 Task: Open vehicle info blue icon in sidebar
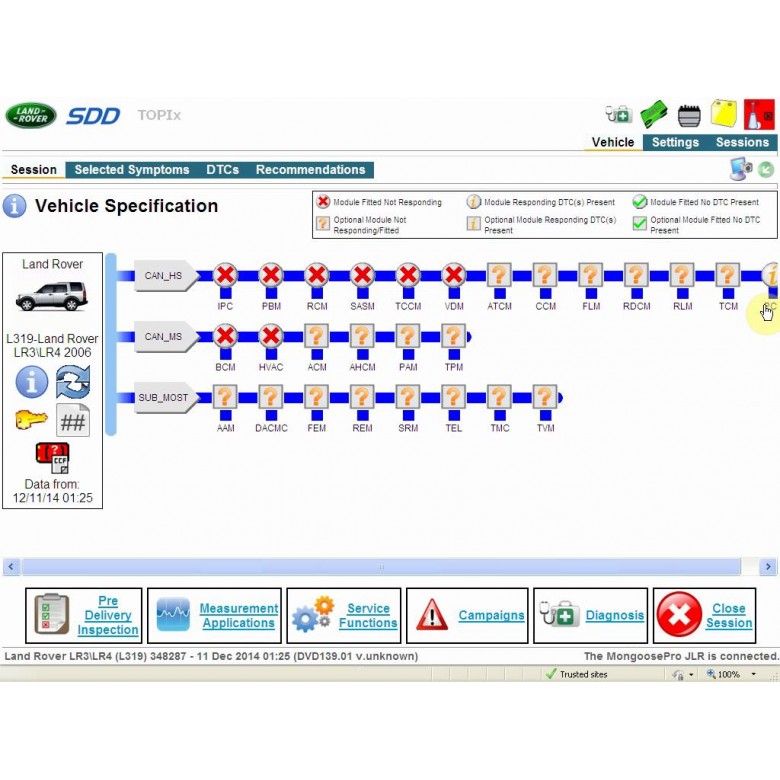(x=32, y=382)
